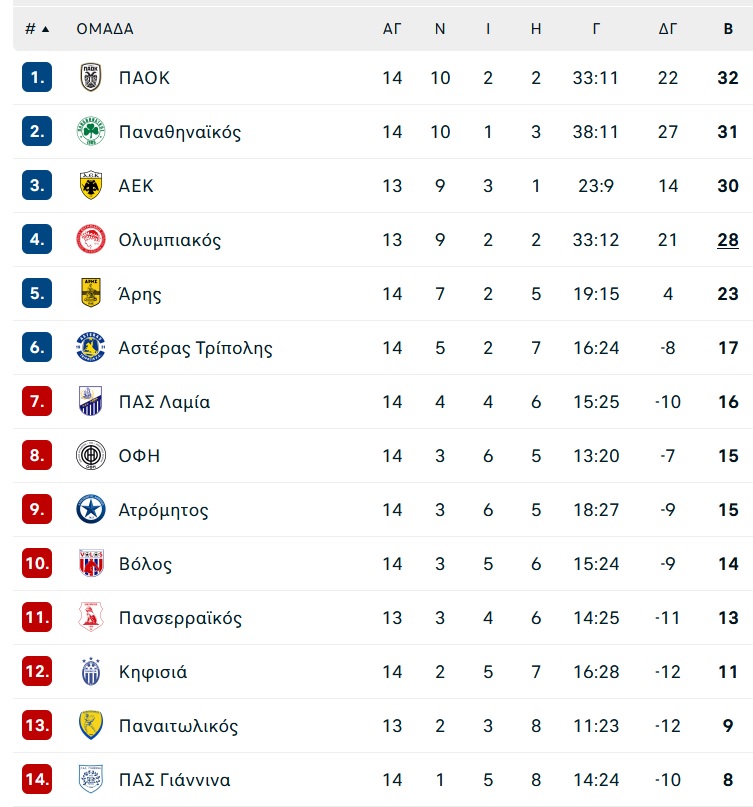This screenshot has height=807, width=753.
Task: Sort table by rank # arrow
Action: [x=38, y=29]
